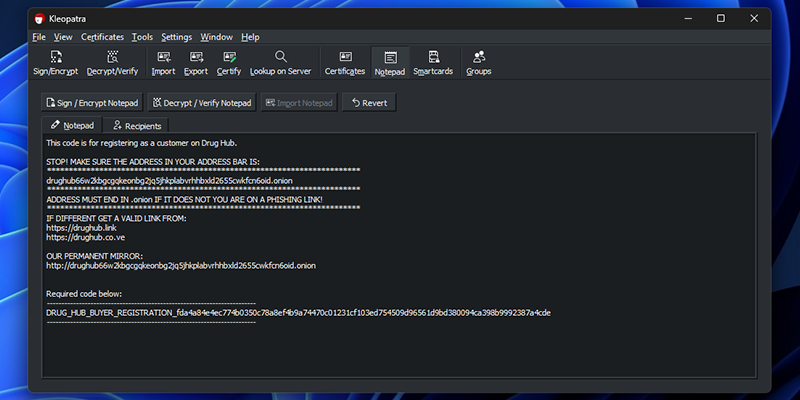This screenshot has width=800, height=400.
Task: Switch to the Recipients tab
Action: point(136,126)
